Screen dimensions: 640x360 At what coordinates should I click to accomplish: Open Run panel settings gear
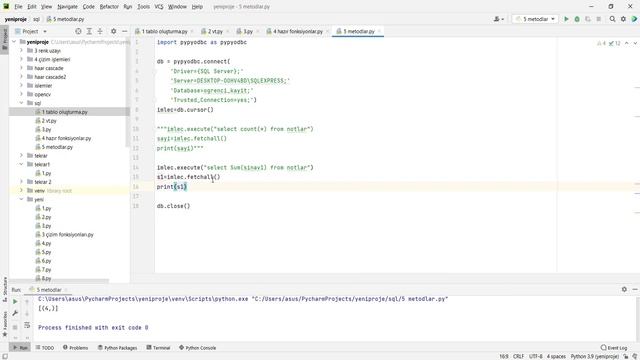pos(624,289)
